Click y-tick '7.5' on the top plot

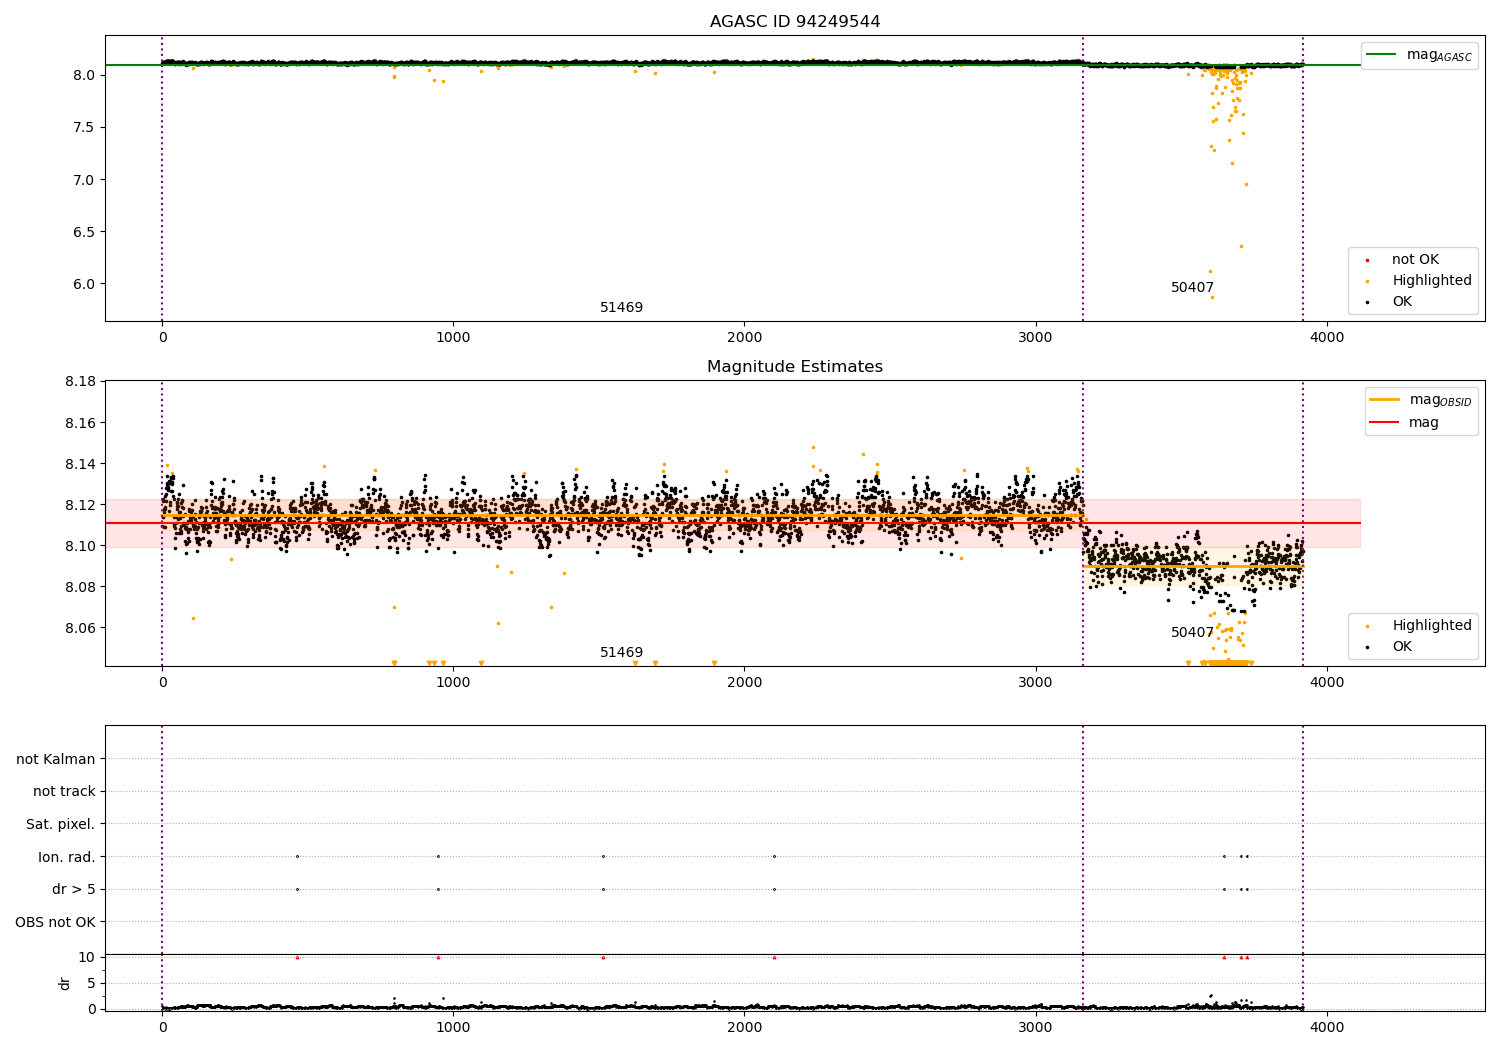tap(84, 127)
